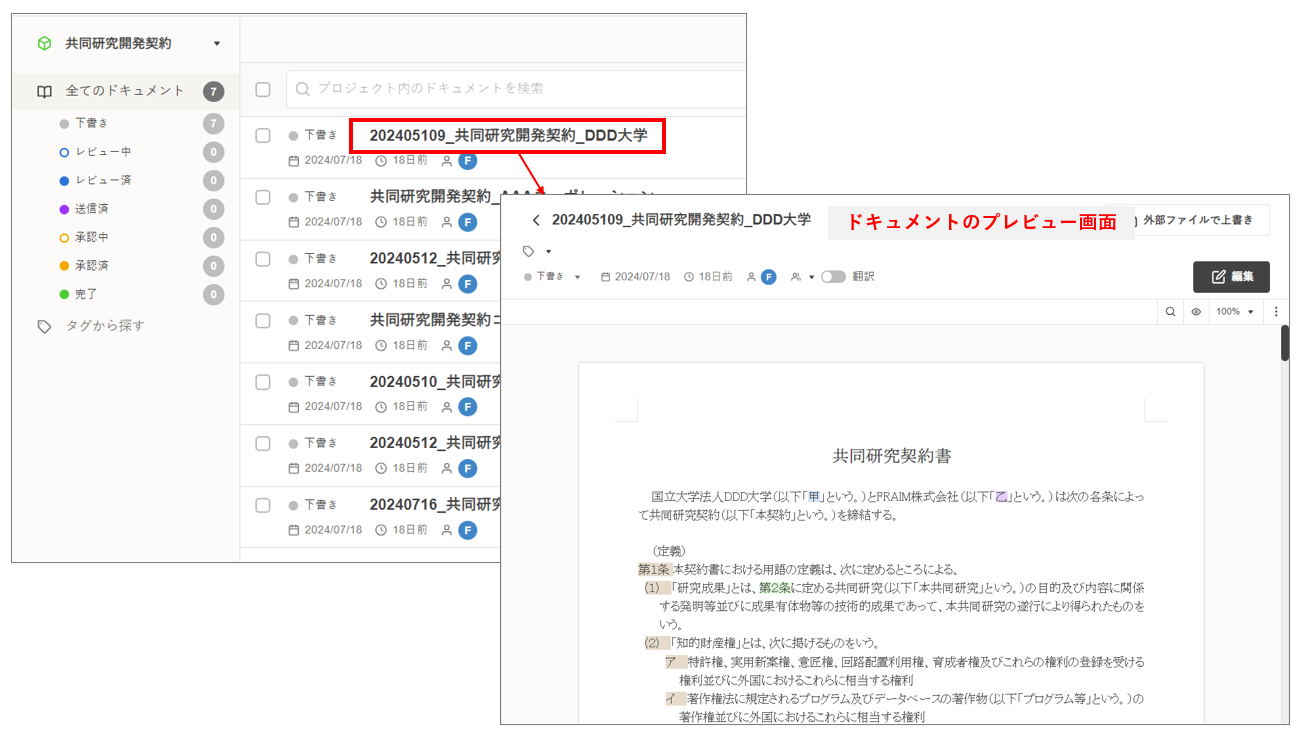Tick the checkbox for the 20240716 document

[x=263, y=505]
